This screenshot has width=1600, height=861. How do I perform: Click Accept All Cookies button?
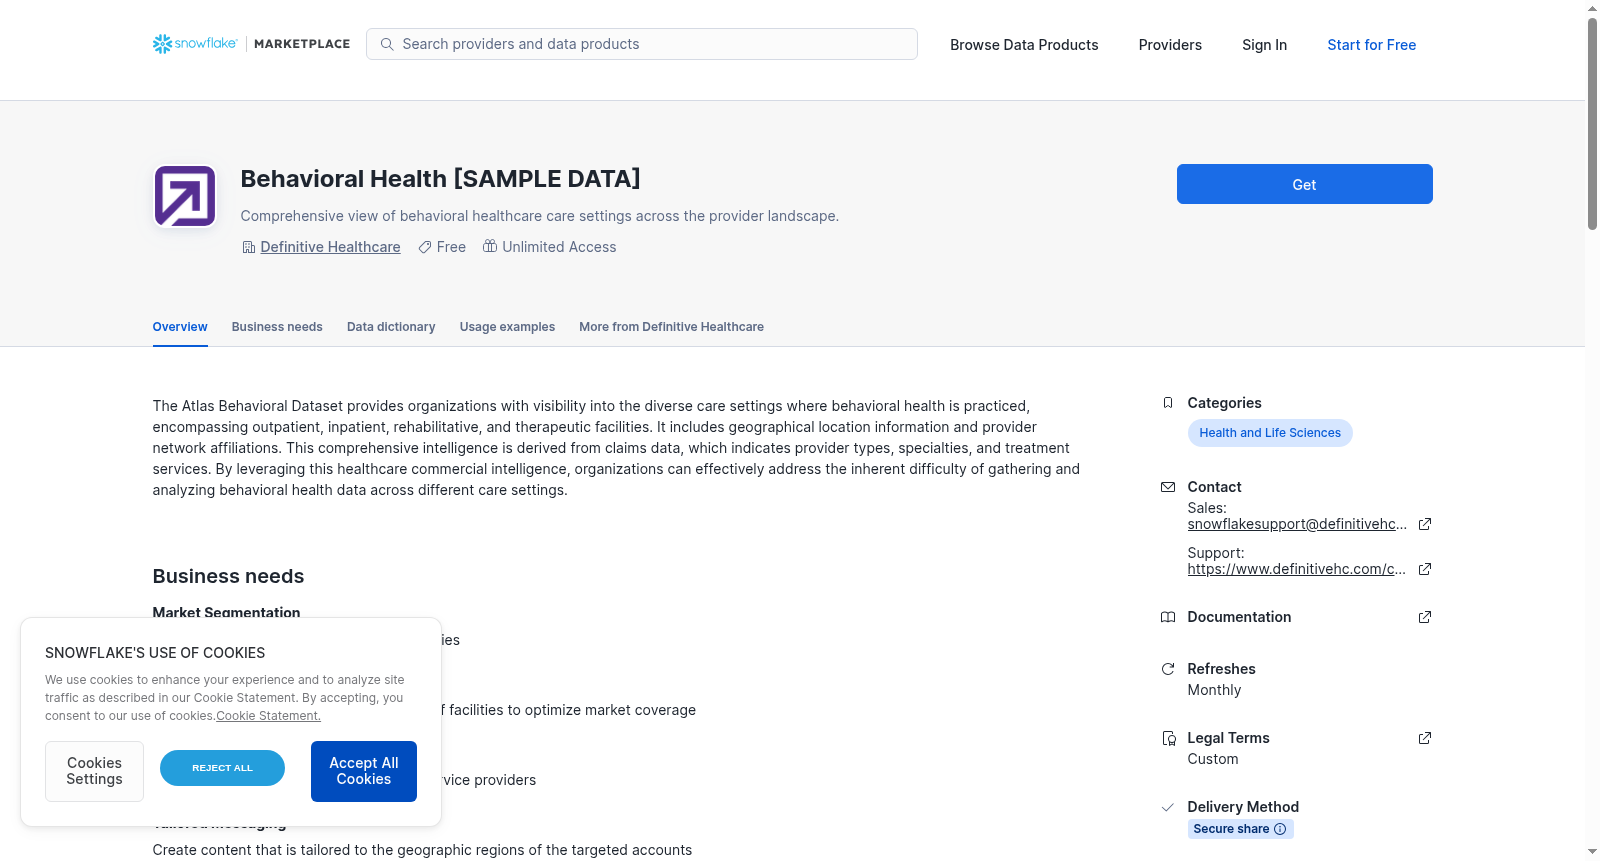364,771
